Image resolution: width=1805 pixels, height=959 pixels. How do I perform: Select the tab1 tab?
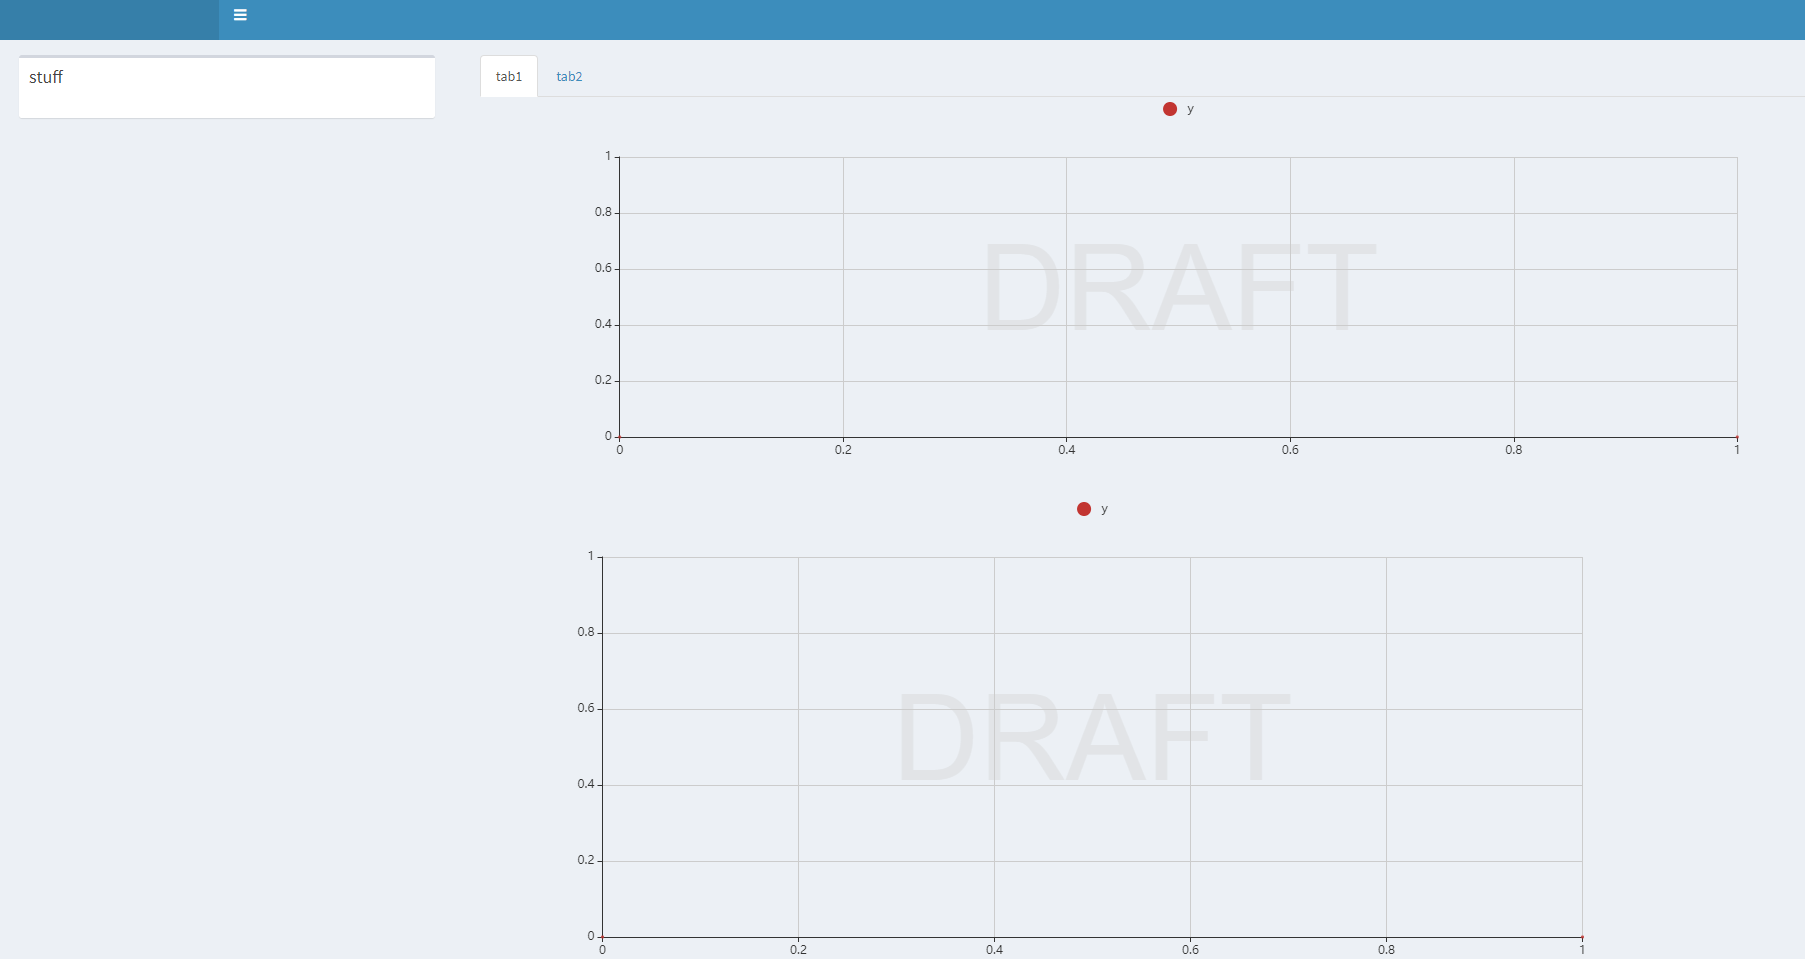(x=508, y=76)
